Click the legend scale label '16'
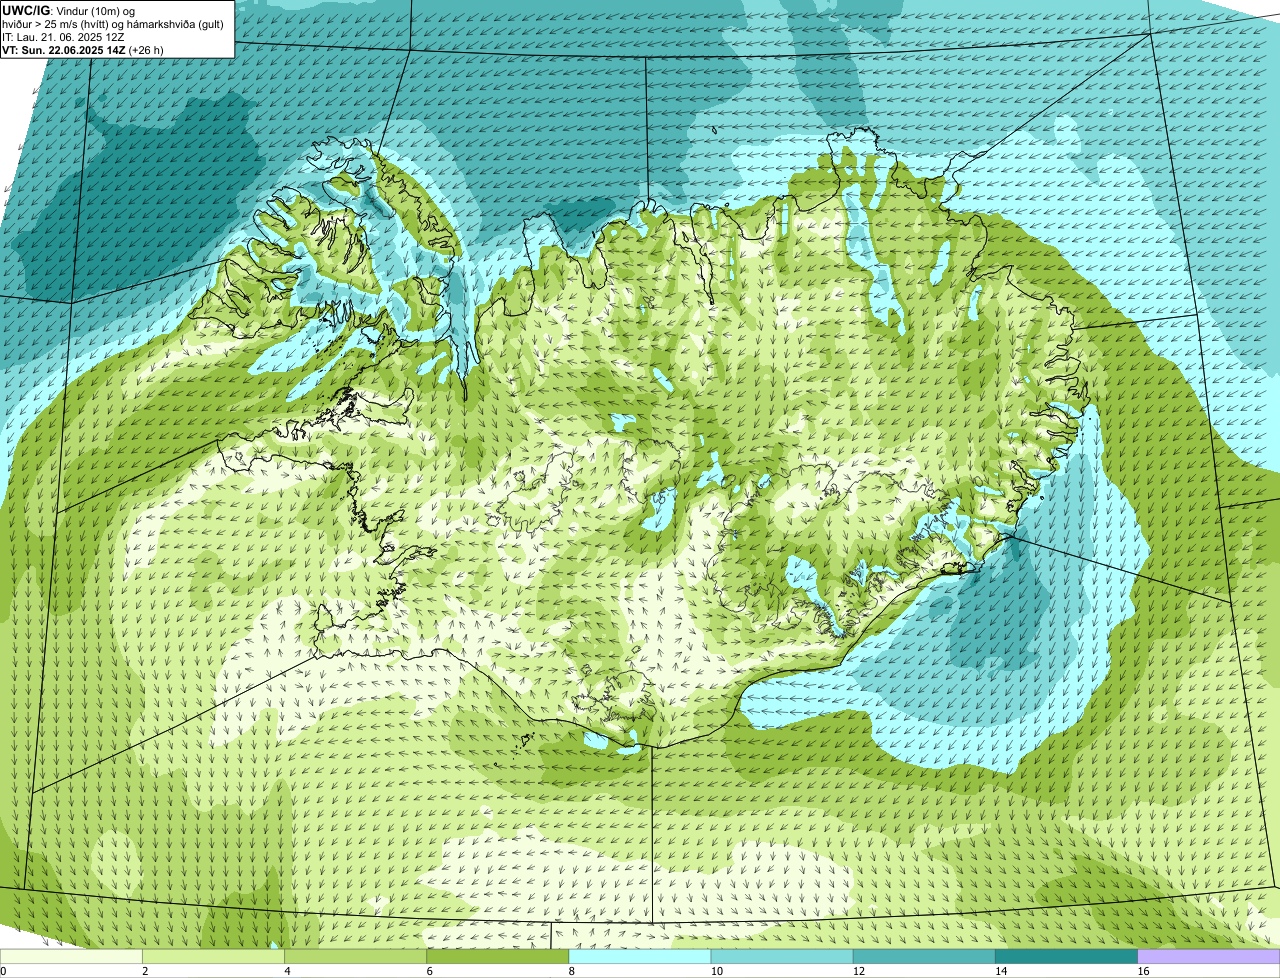The image size is (1280, 978). [x=1142, y=971]
